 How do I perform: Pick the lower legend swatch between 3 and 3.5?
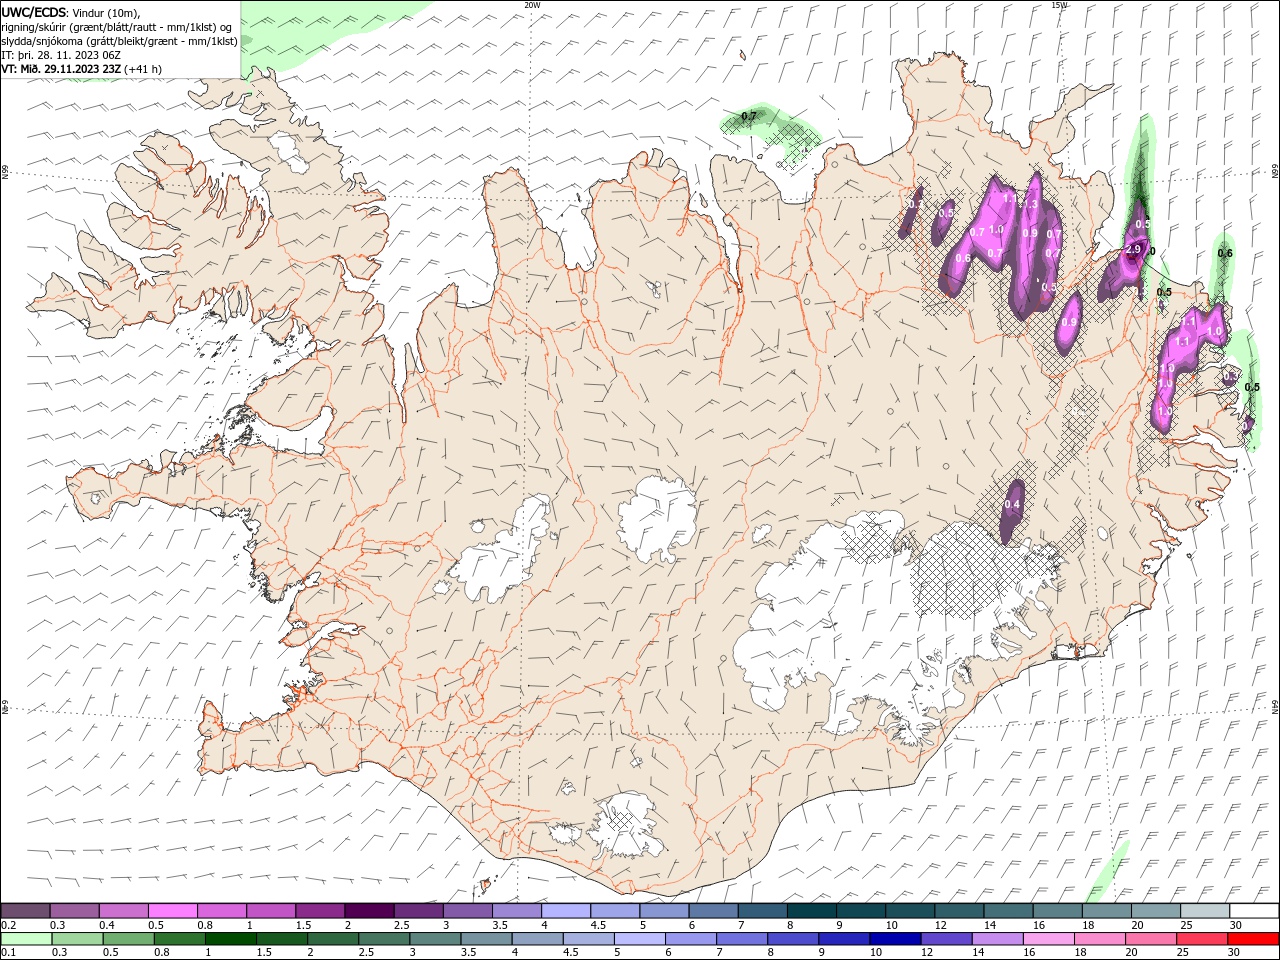(x=435, y=939)
